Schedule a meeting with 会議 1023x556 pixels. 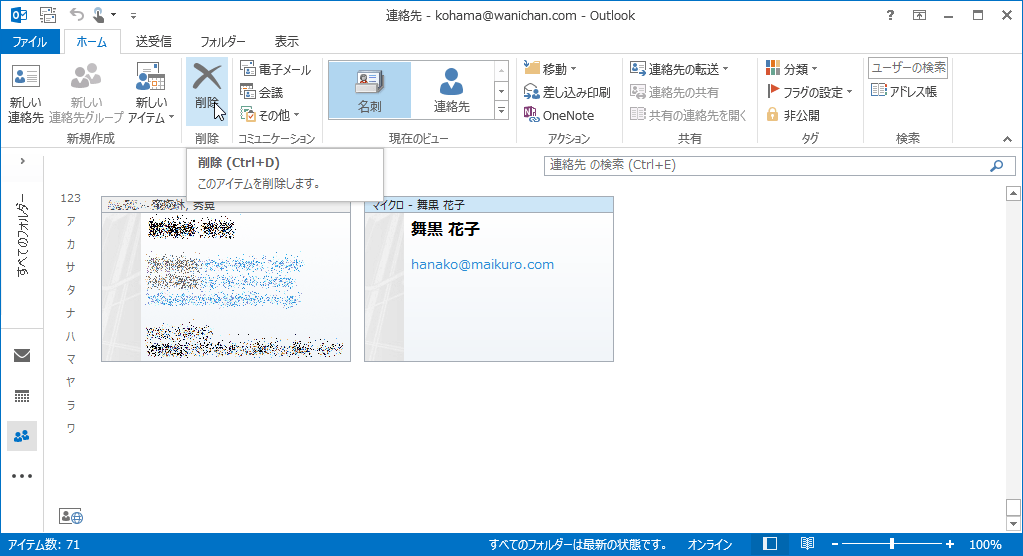[262, 92]
